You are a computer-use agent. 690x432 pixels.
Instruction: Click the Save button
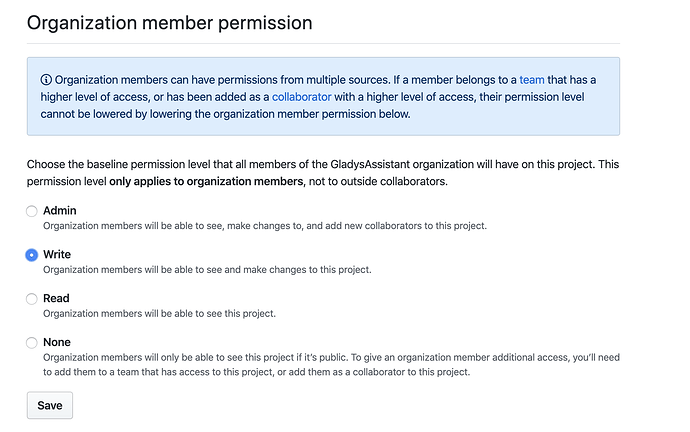[50, 405]
